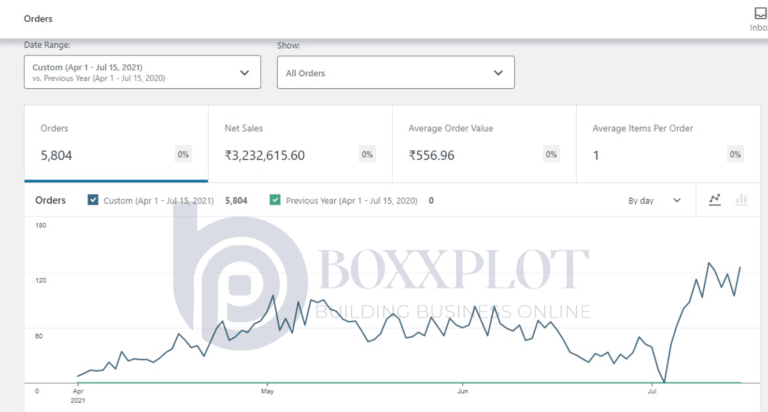Switch to the Net Sales tab
Viewport: 768px width, 412px height.
(300, 143)
